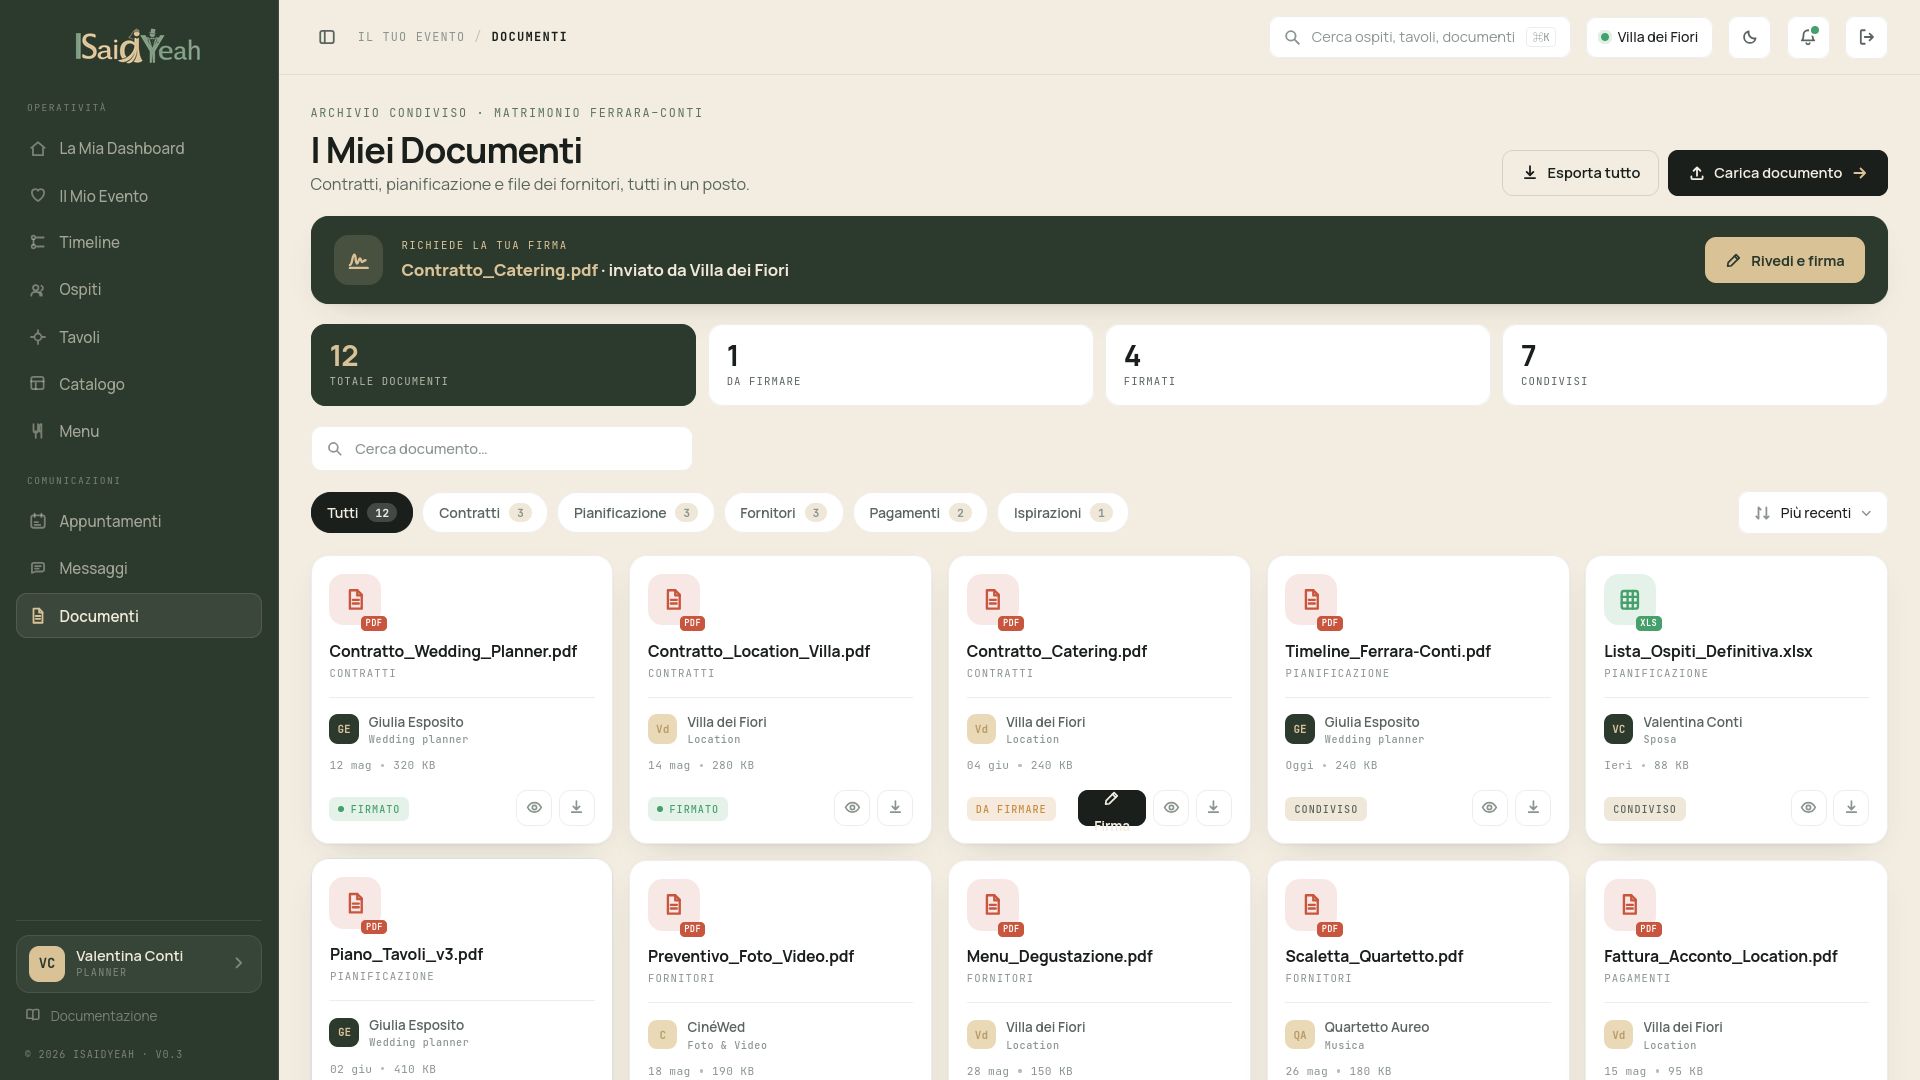Click the Cerca documento search field
Image resolution: width=1920 pixels, height=1080 pixels.
coord(502,449)
